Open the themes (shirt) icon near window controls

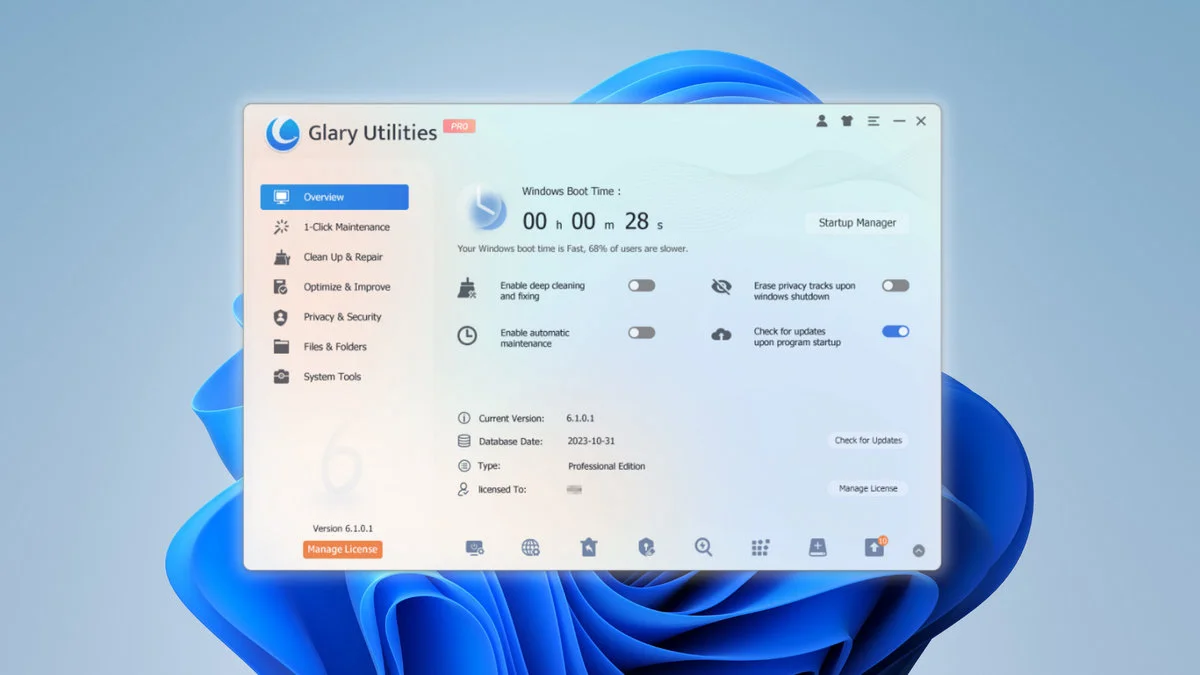(x=846, y=120)
